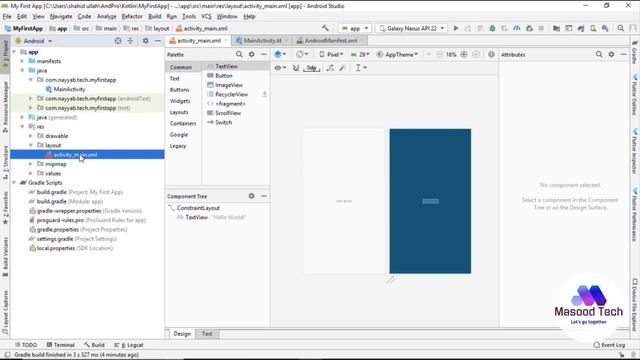The image size is (640, 360).
Task: Open the Refactor menu
Action: coord(132,16)
